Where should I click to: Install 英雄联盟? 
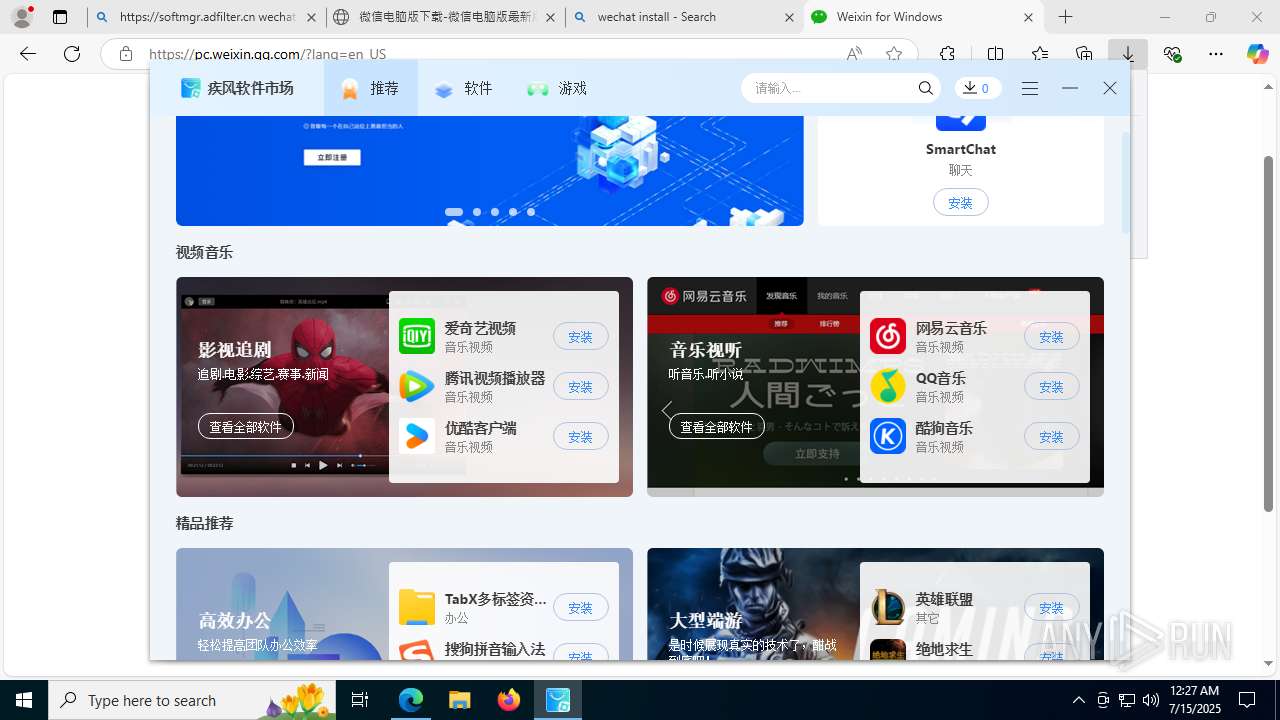[x=1051, y=607]
